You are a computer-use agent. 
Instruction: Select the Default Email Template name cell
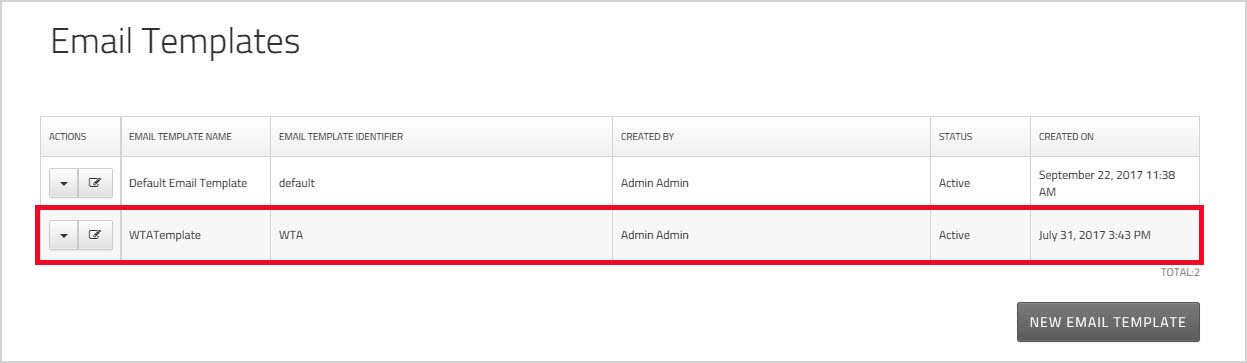pyautogui.click(x=188, y=183)
